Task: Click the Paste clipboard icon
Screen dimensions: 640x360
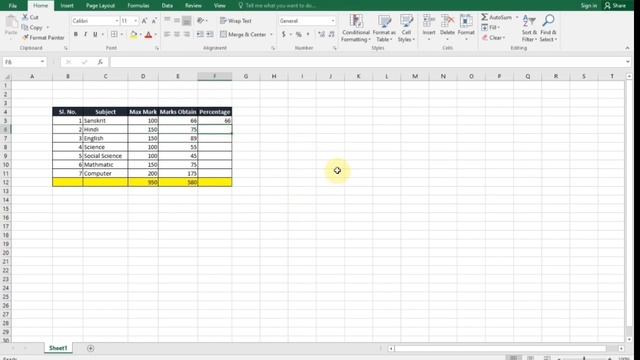Action: (11, 22)
